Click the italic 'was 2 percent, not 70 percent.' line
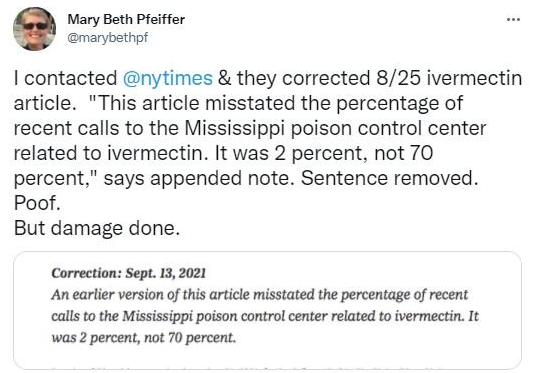Image resolution: width=537 pixels, height=373 pixels. point(144,338)
